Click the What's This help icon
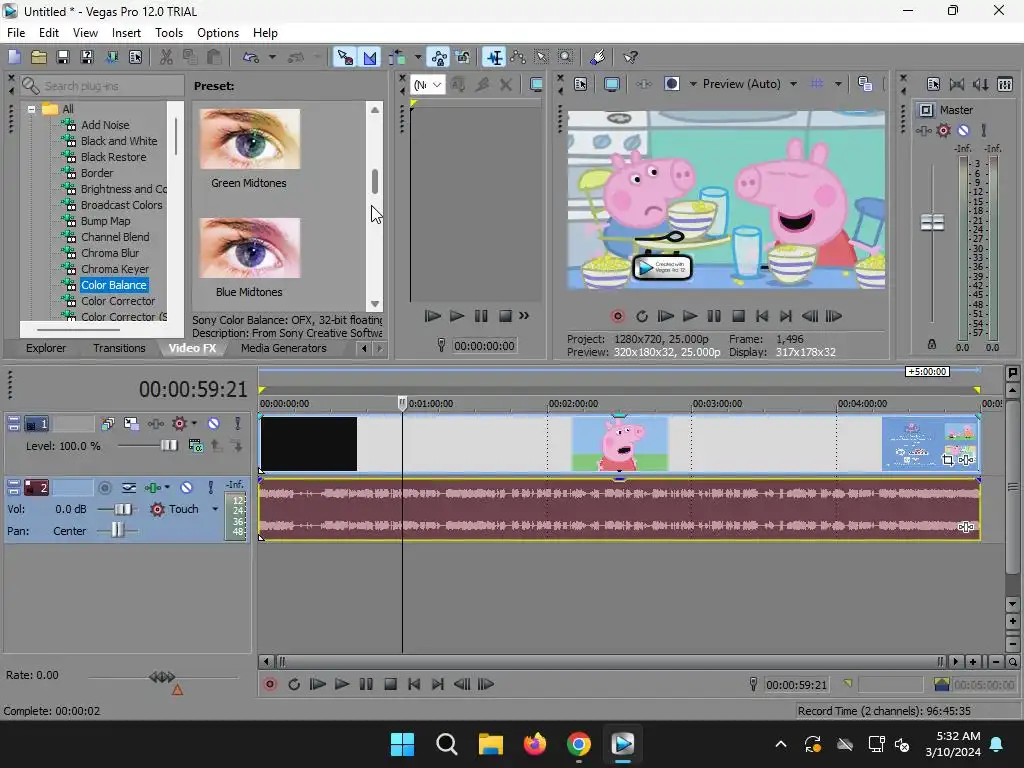Screen dimensions: 1024x768 pos(630,57)
